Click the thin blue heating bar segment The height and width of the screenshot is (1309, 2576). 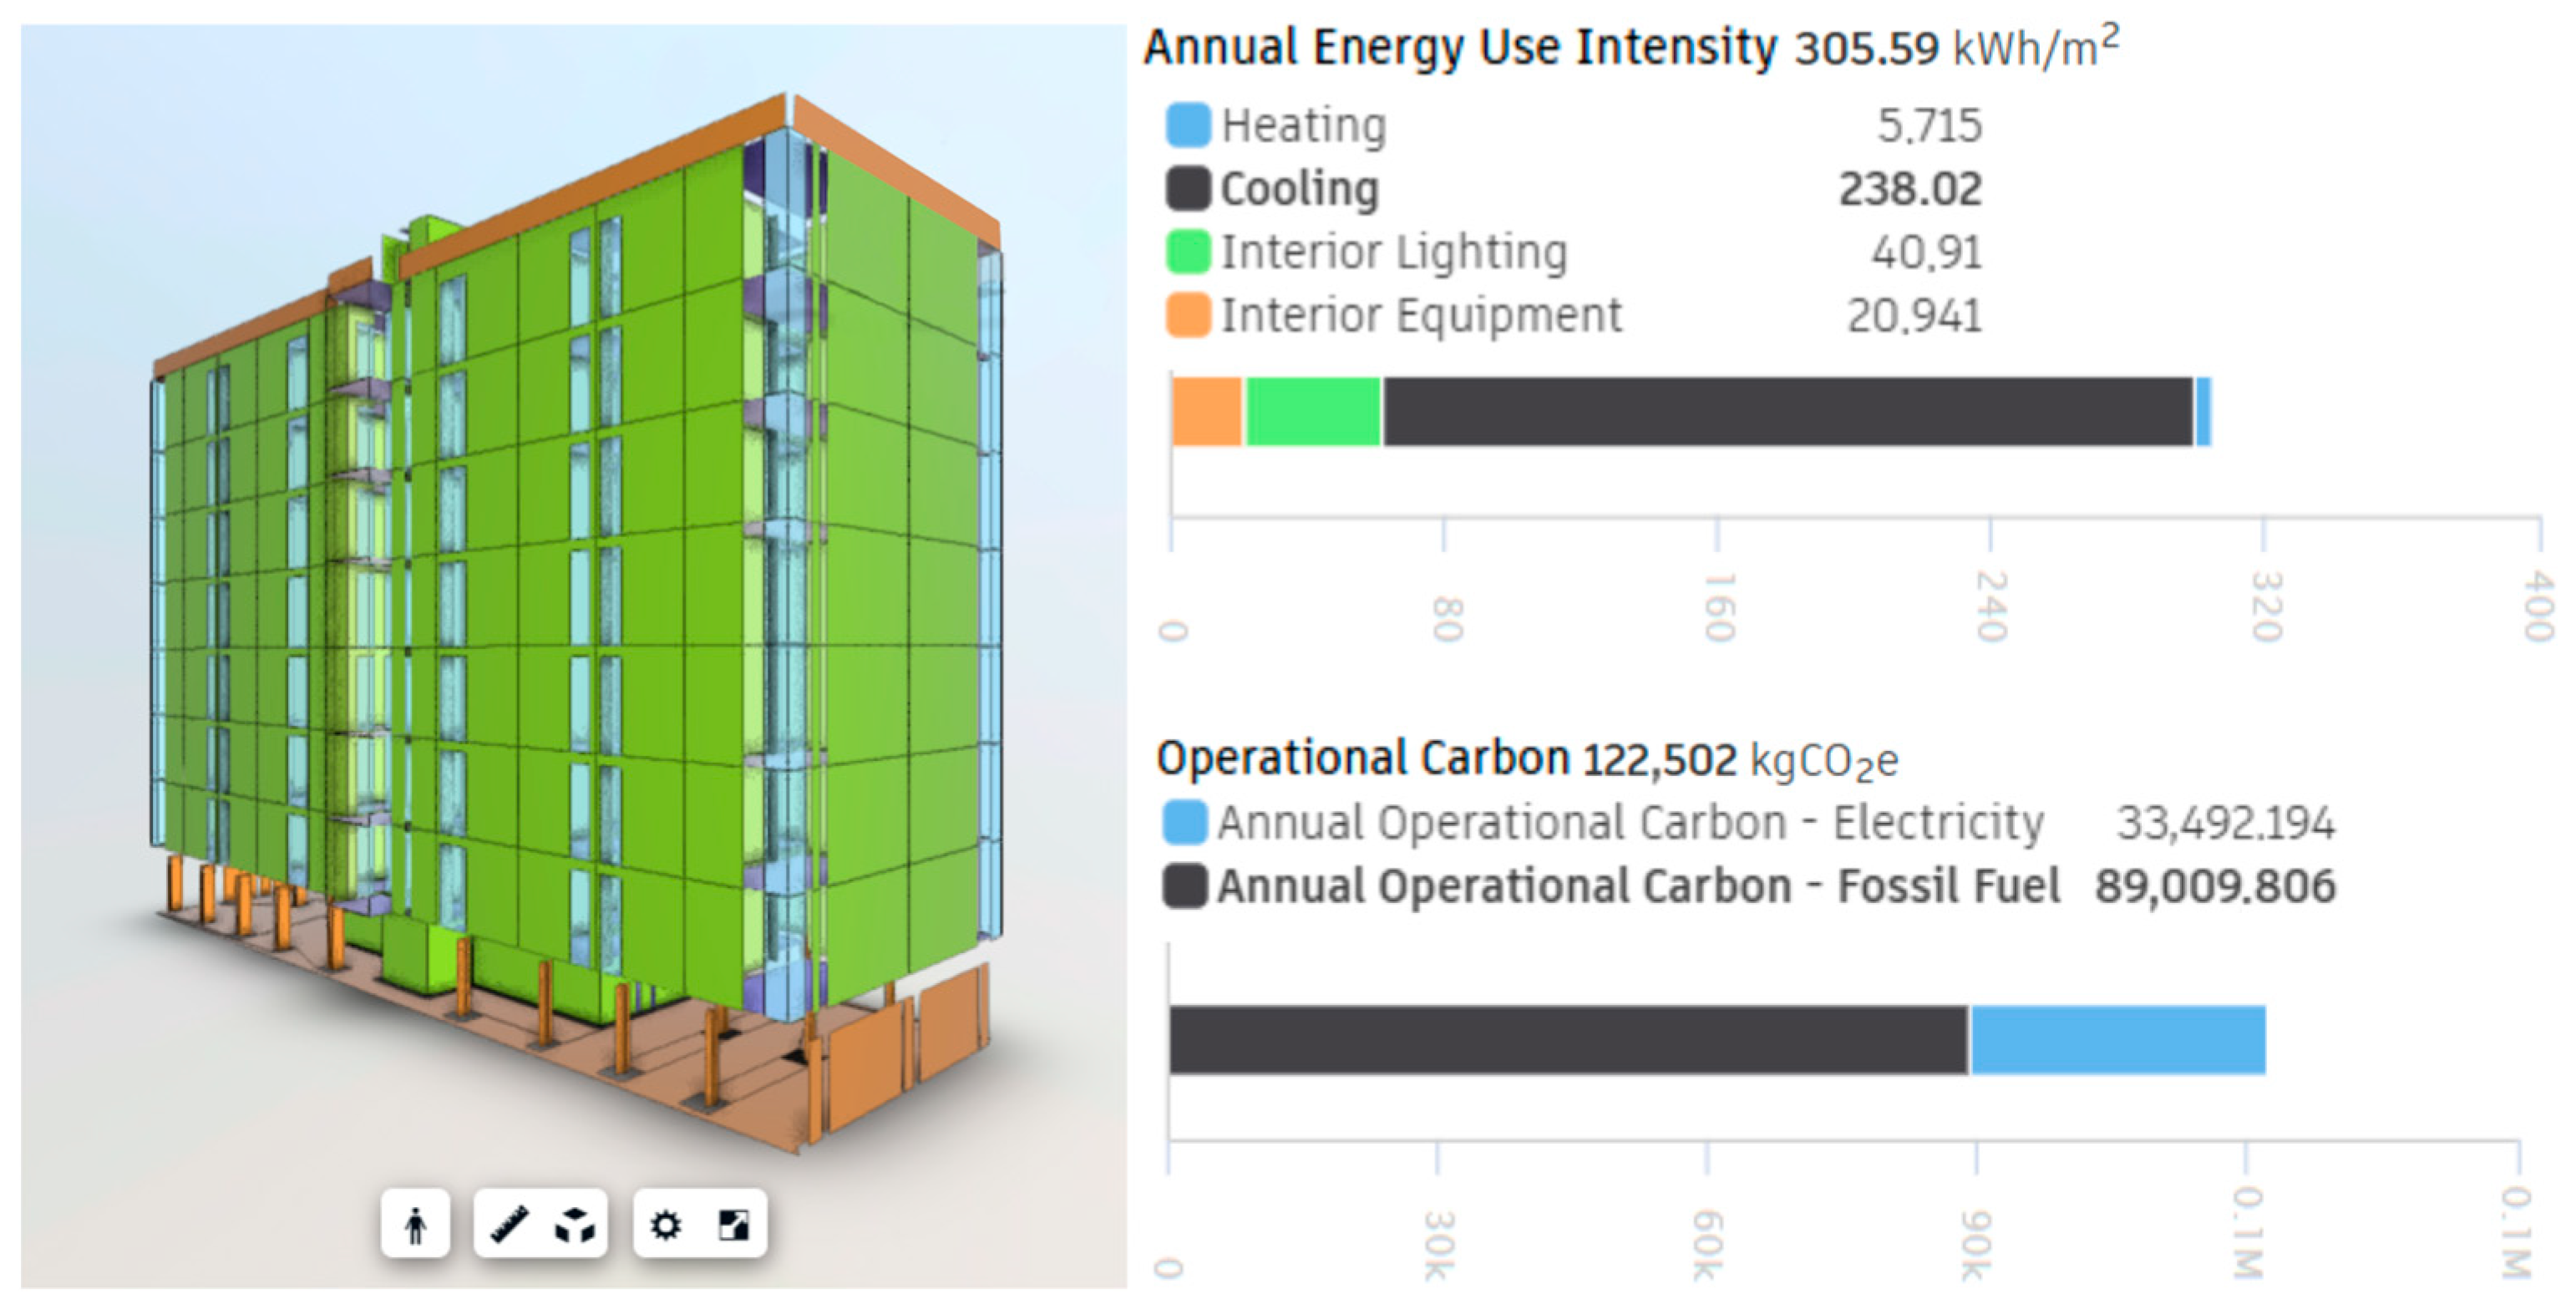2203,411
